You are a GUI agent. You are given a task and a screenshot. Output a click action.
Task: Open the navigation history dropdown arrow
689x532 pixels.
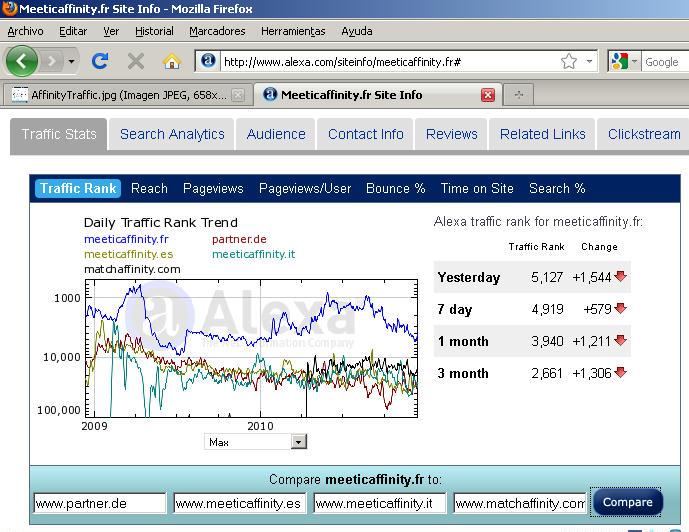(x=71, y=62)
